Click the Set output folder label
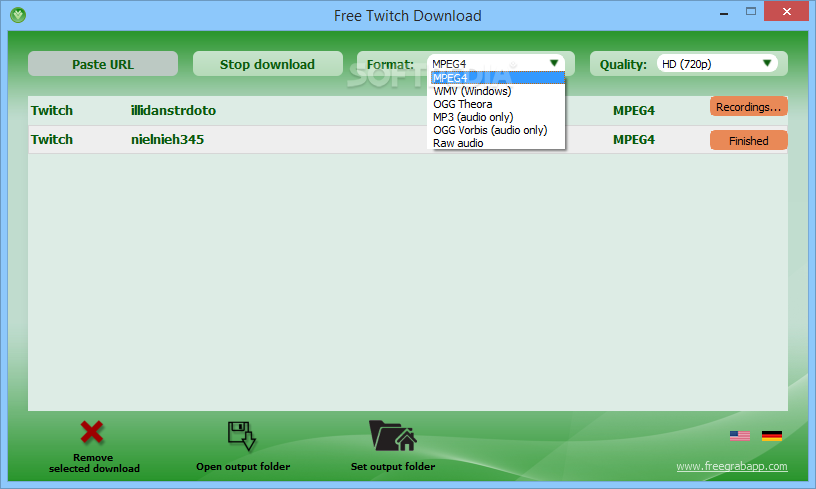The image size is (816, 489). (x=393, y=467)
